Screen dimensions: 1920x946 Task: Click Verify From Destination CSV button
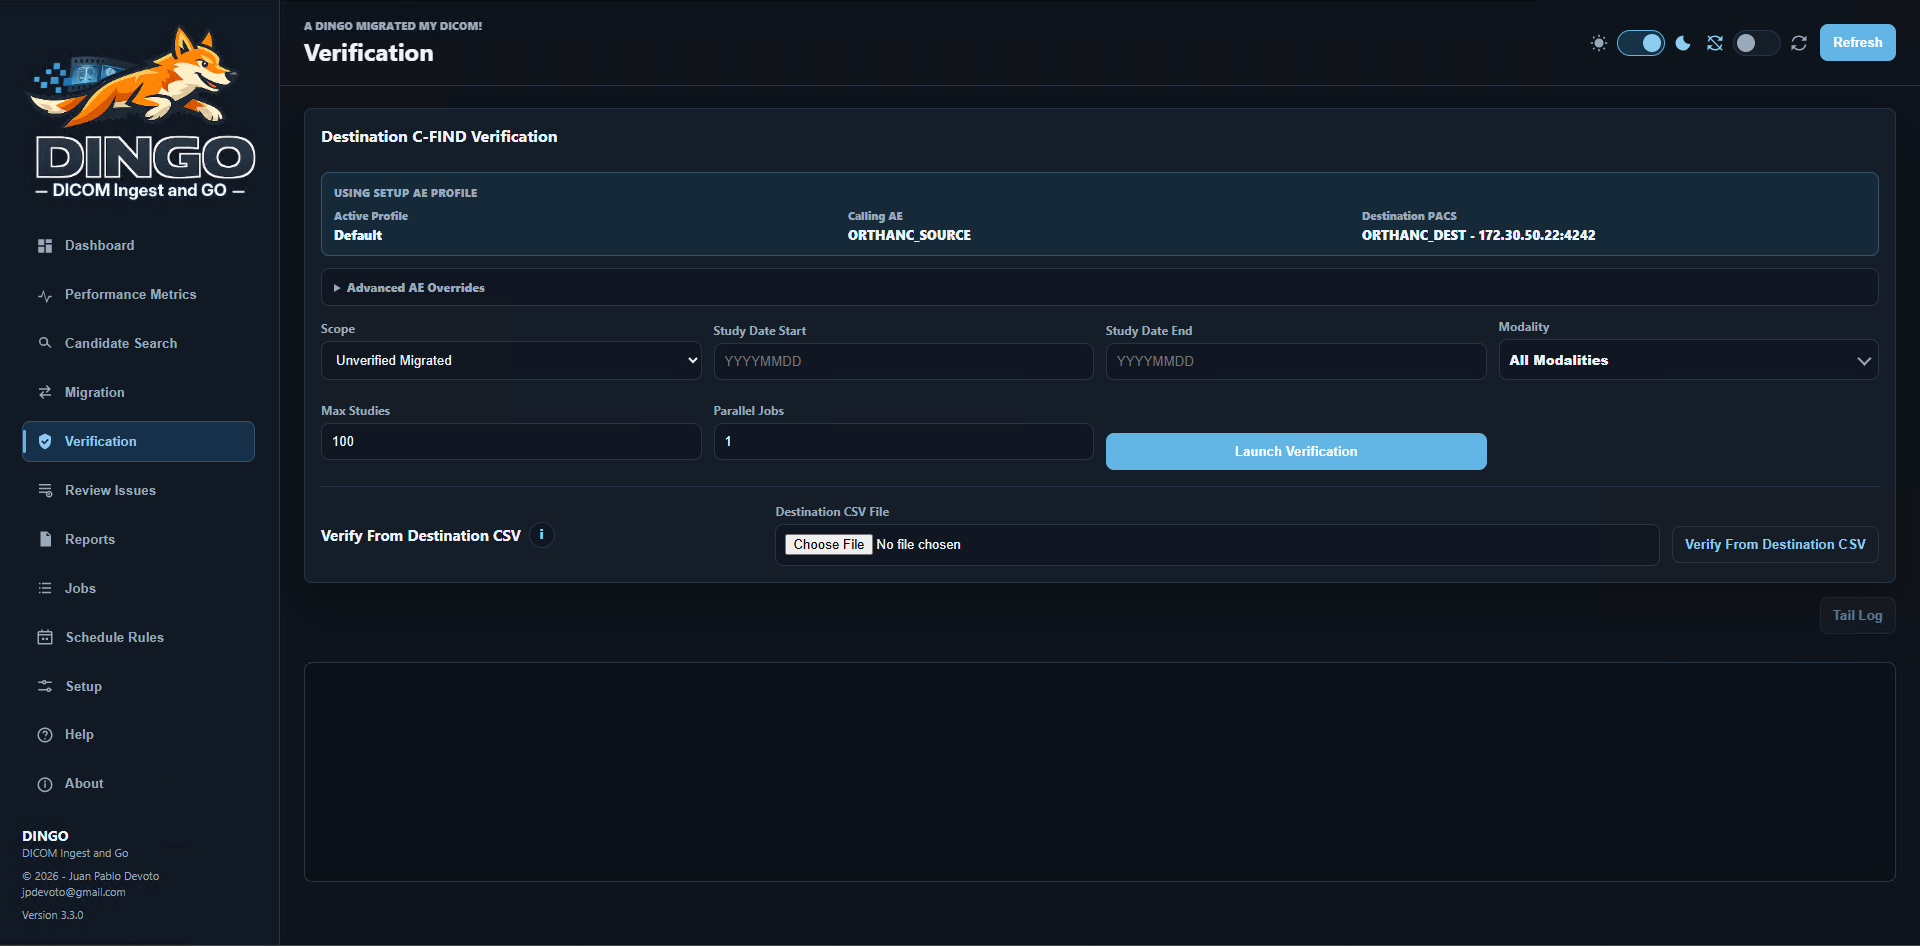(x=1775, y=545)
